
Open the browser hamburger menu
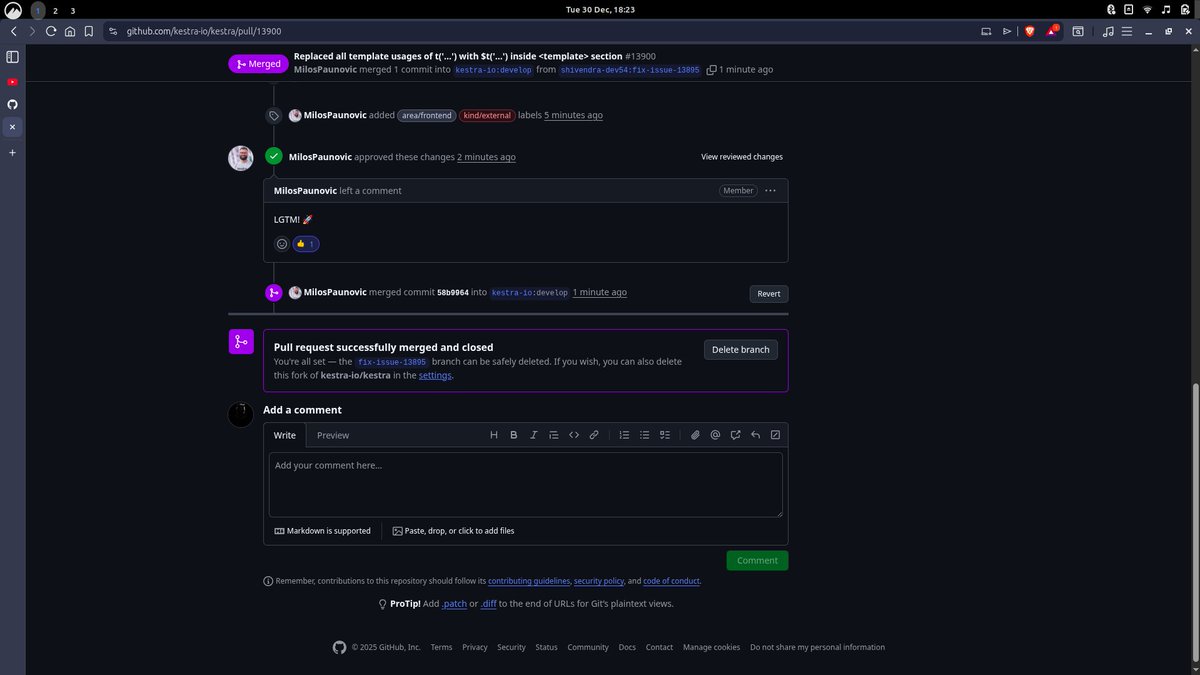pyautogui.click(x=1125, y=31)
